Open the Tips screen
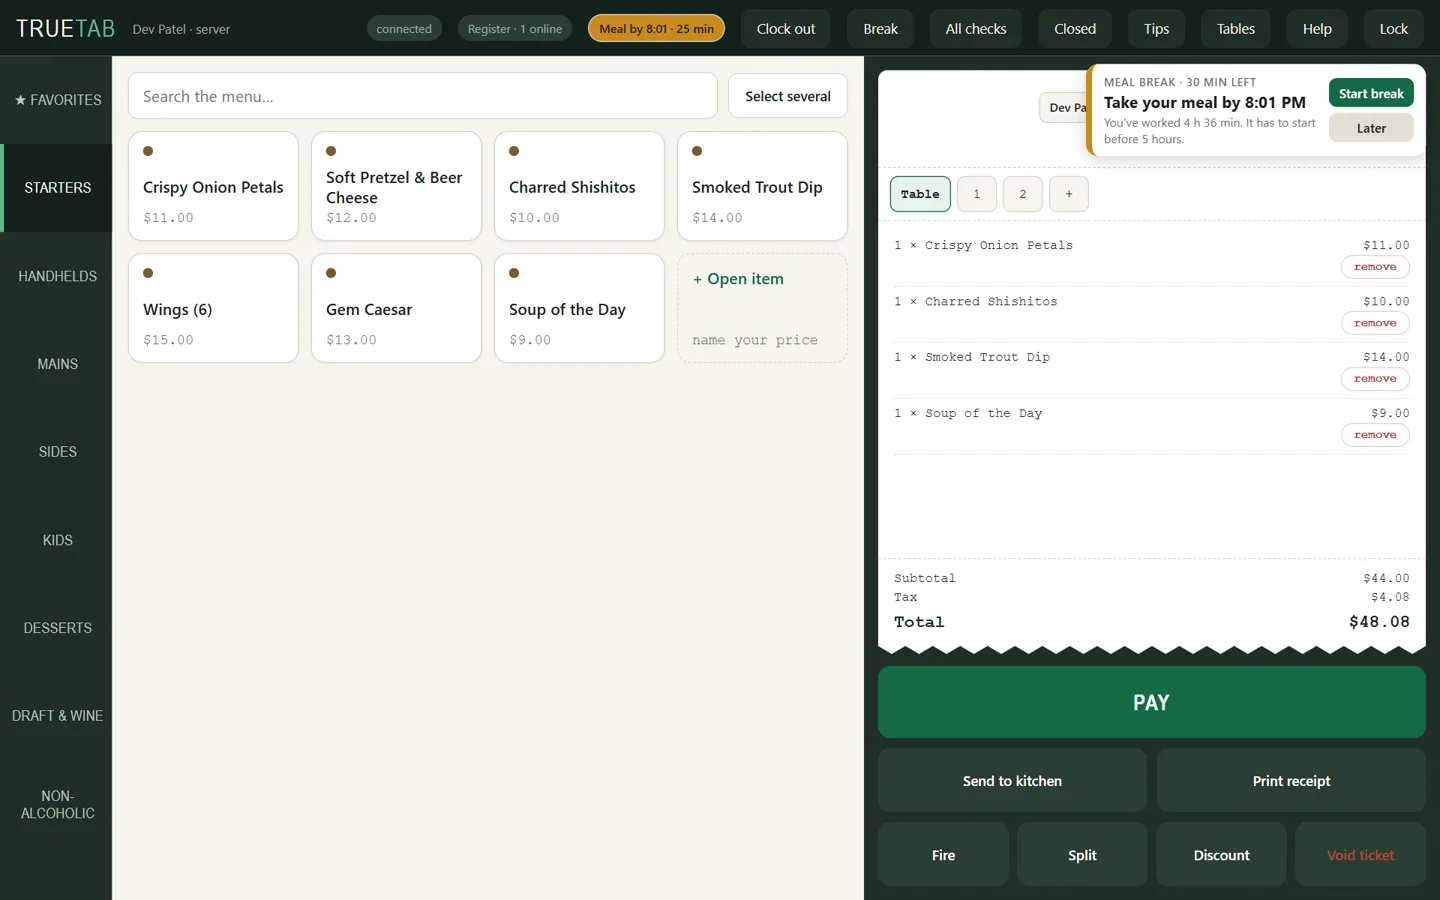Image resolution: width=1440 pixels, height=900 pixels. [x=1156, y=29]
